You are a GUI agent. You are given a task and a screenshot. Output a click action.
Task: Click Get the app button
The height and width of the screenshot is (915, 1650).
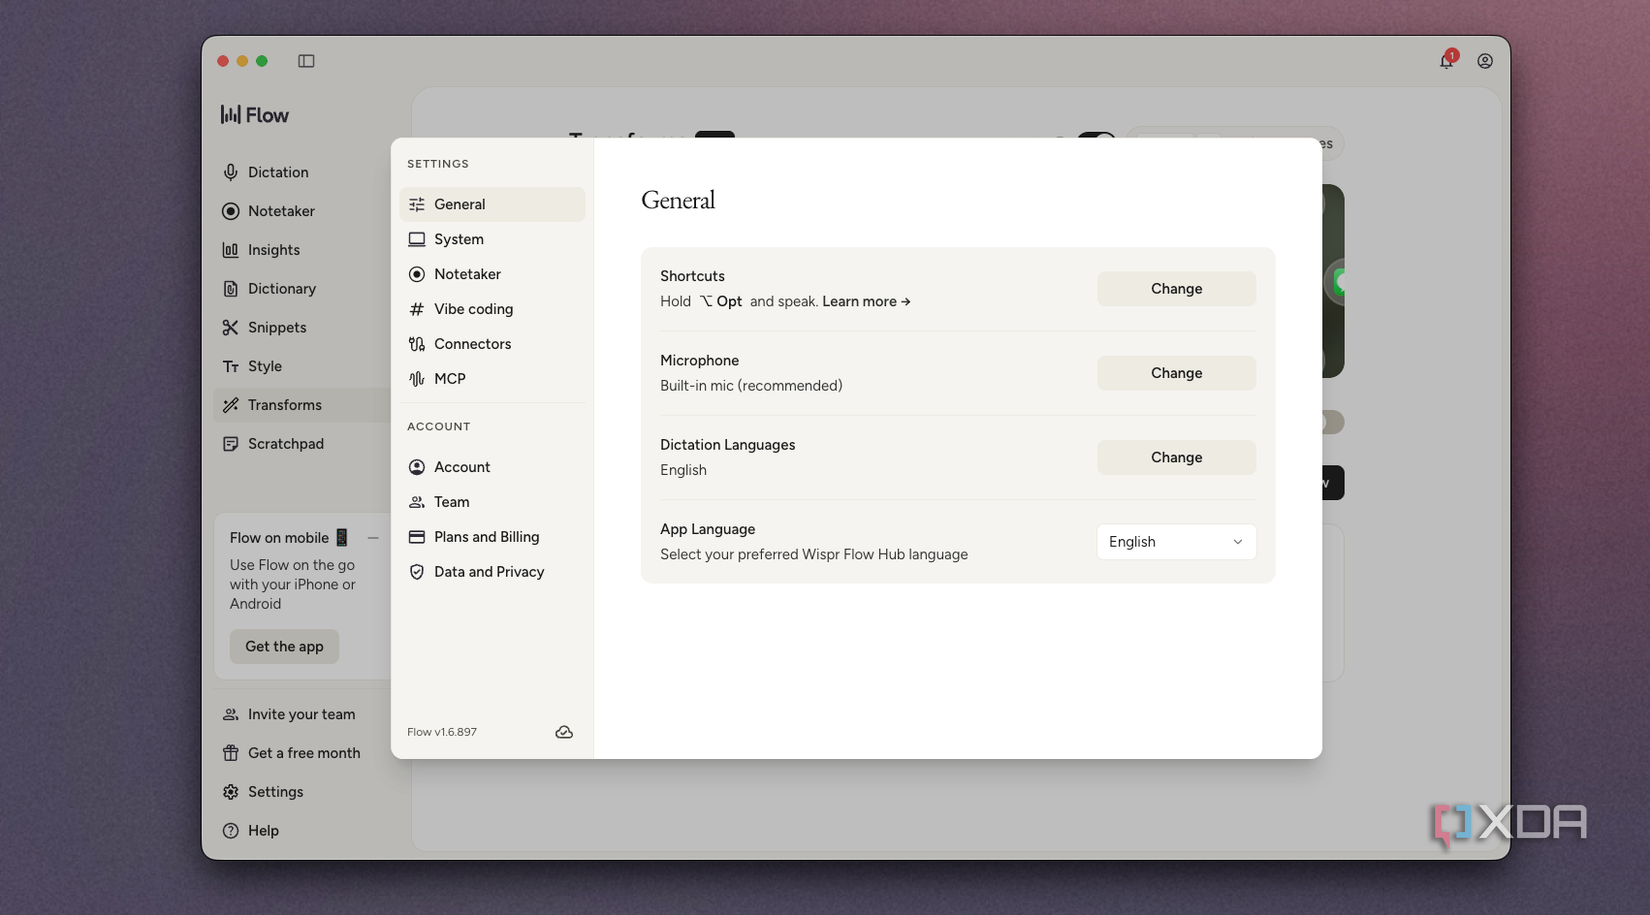[x=284, y=646]
